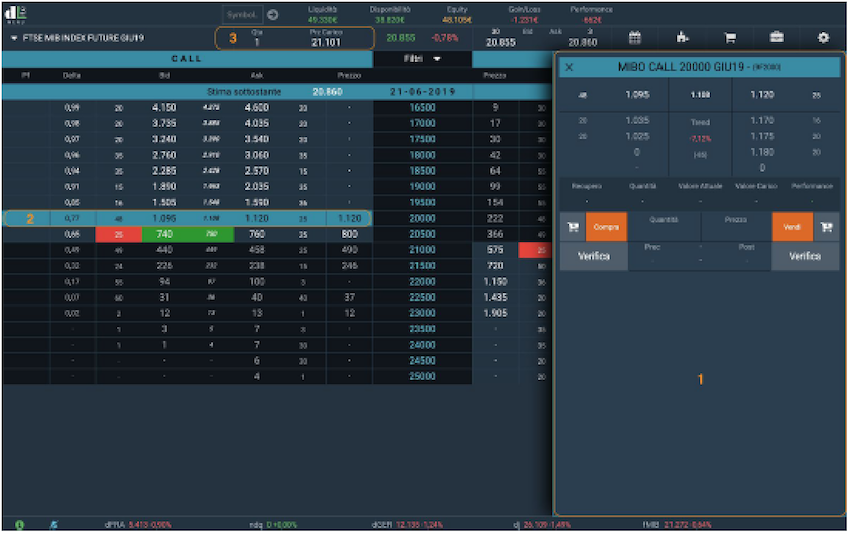
Task: Select strike 20000
Action: click(x=422, y=218)
